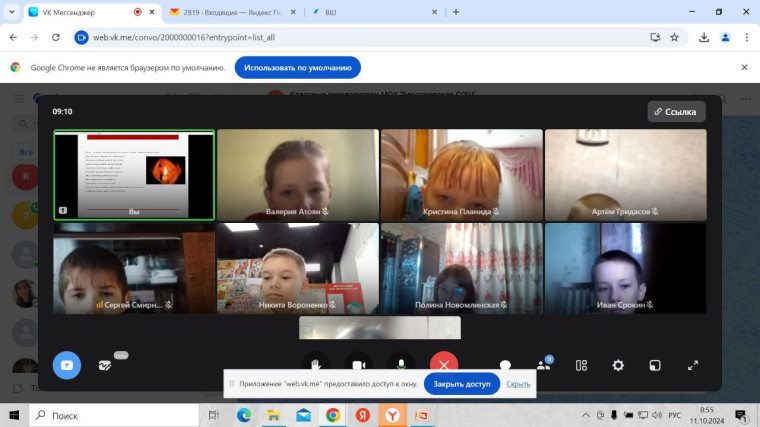End the call with red button
Viewport: 760px width, 427px height.
(443, 364)
